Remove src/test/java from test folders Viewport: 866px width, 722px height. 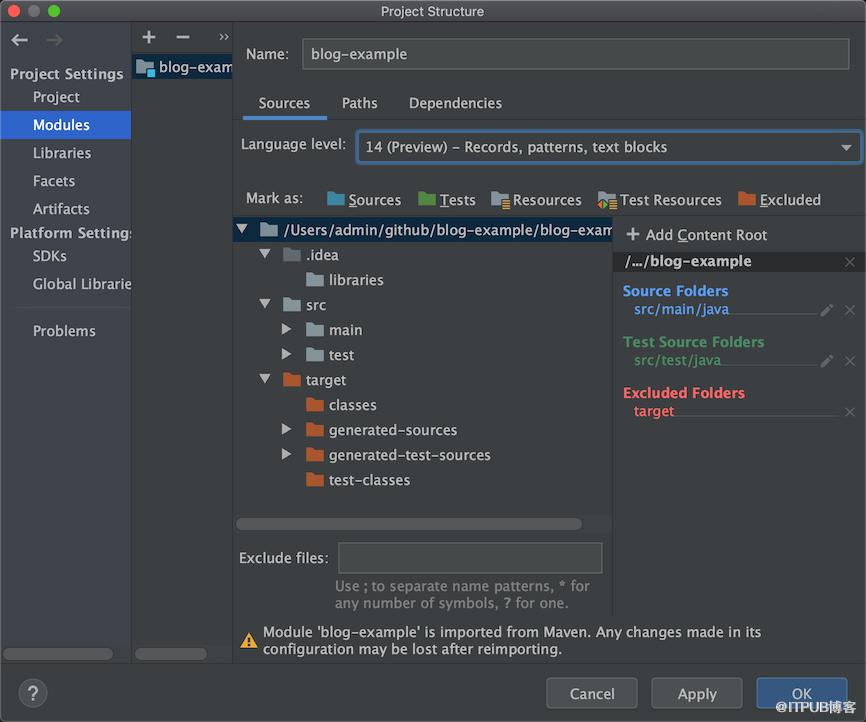[850, 361]
